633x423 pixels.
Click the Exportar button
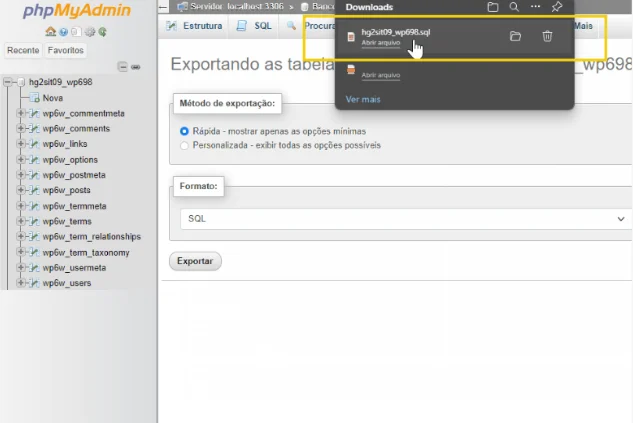pos(195,261)
